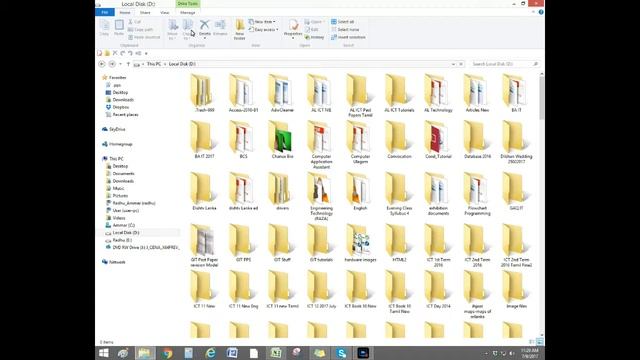Open Skype from the taskbar

pyautogui.click(x=342, y=353)
